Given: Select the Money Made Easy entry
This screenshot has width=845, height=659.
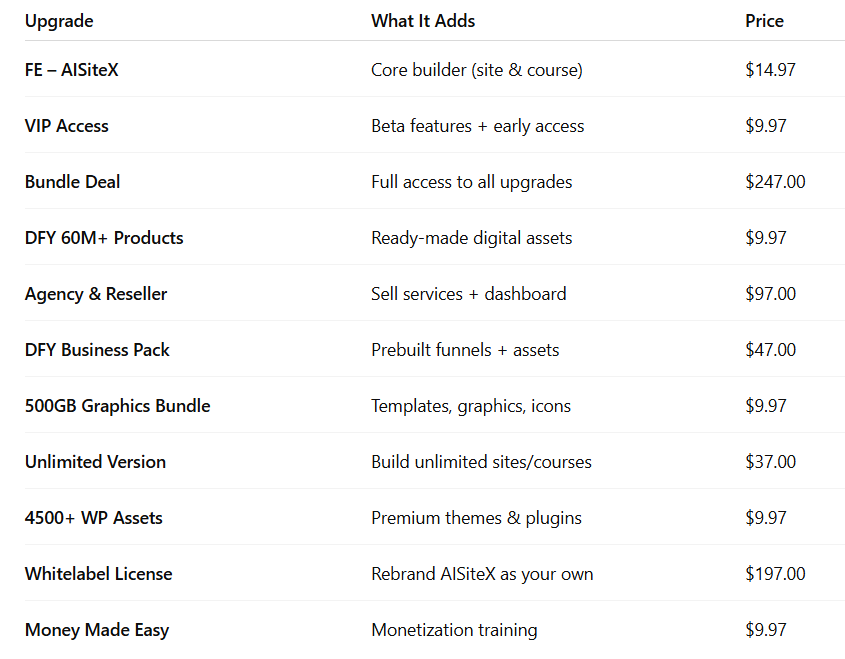Looking at the screenshot, I should point(97,630).
